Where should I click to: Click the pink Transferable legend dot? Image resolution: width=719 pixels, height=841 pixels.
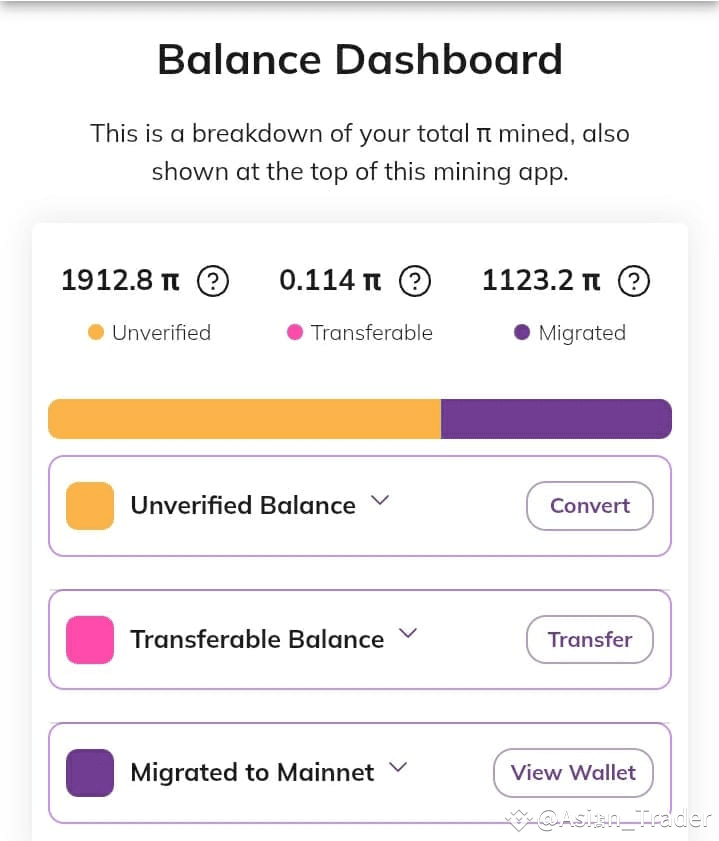295,333
